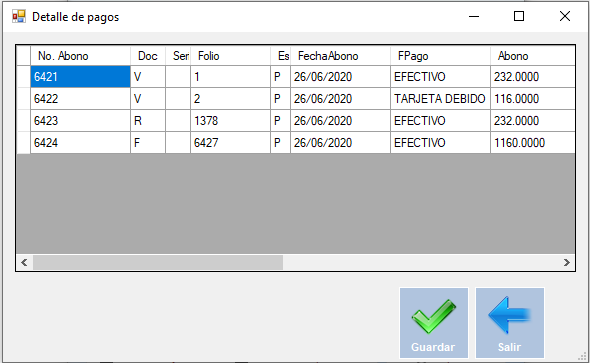Sort by the No. Abono column header
The height and width of the screenshot is (363, 590).
(80, 56)
